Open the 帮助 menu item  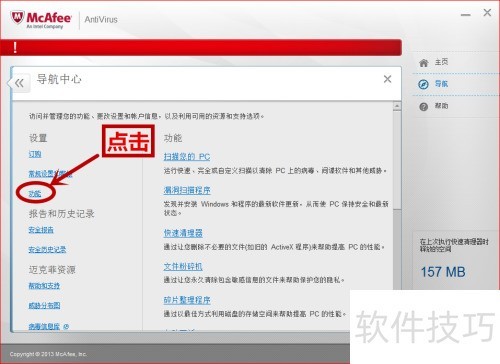point(441,106)
